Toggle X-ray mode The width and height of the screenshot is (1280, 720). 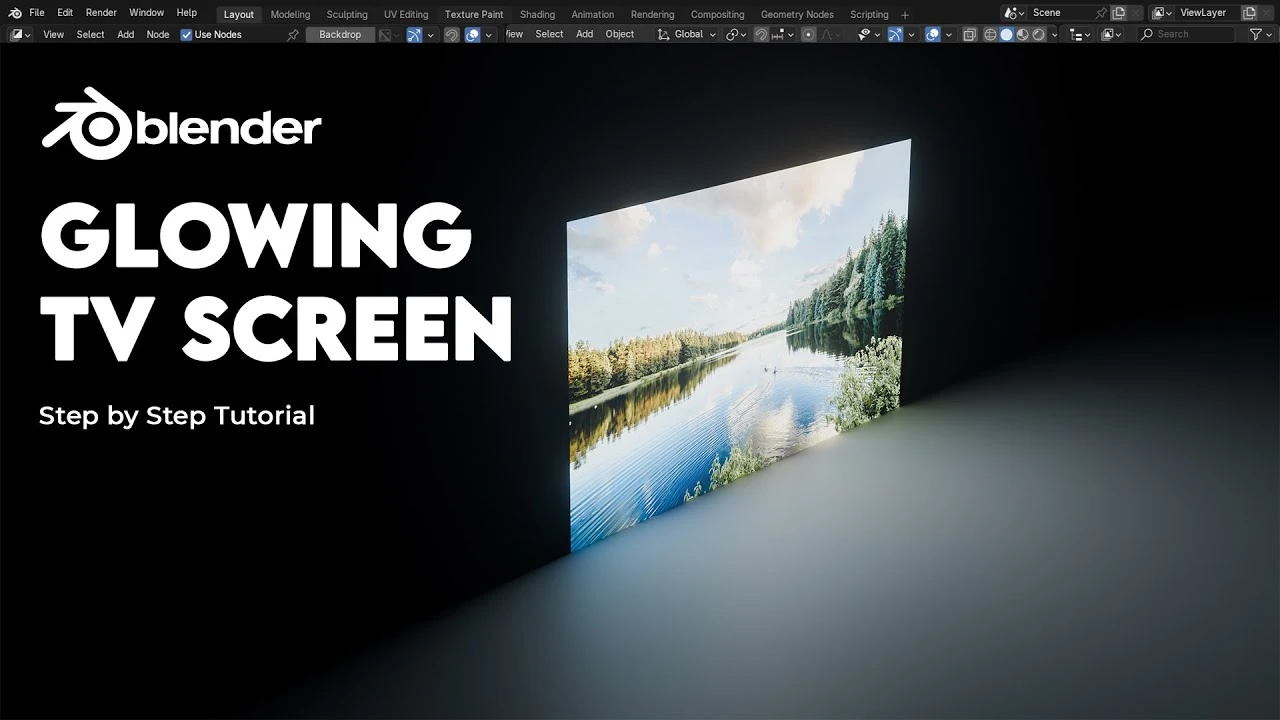969,34
